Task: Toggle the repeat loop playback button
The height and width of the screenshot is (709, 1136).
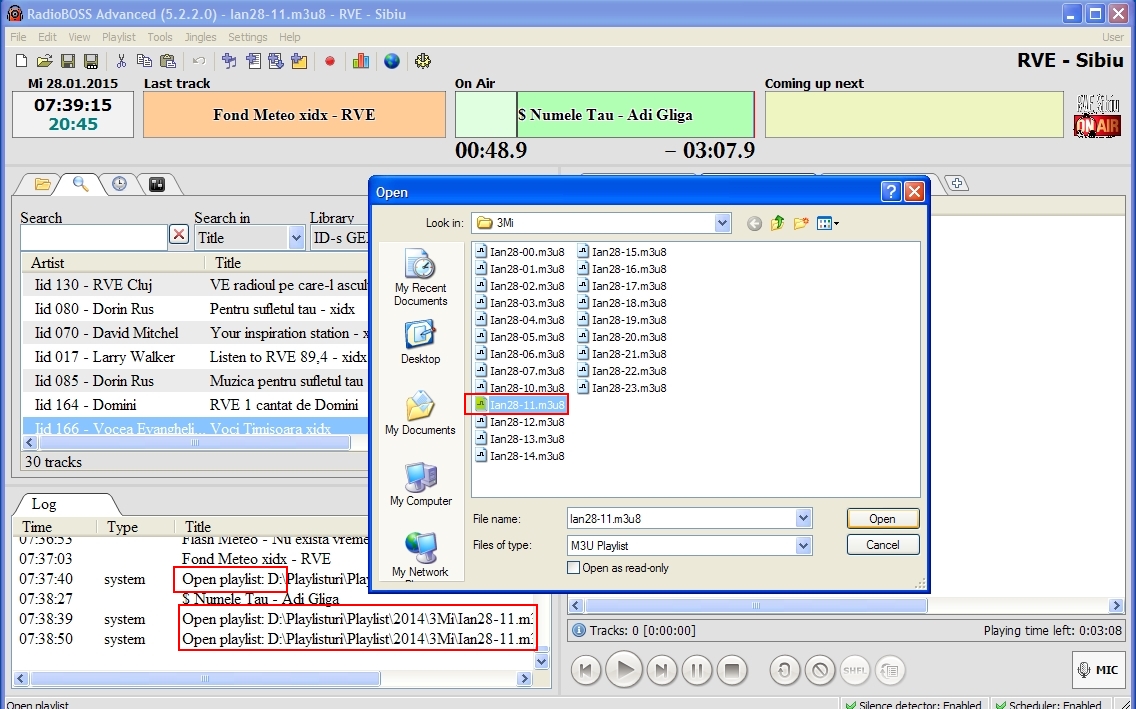Action: tap(784, 670)
